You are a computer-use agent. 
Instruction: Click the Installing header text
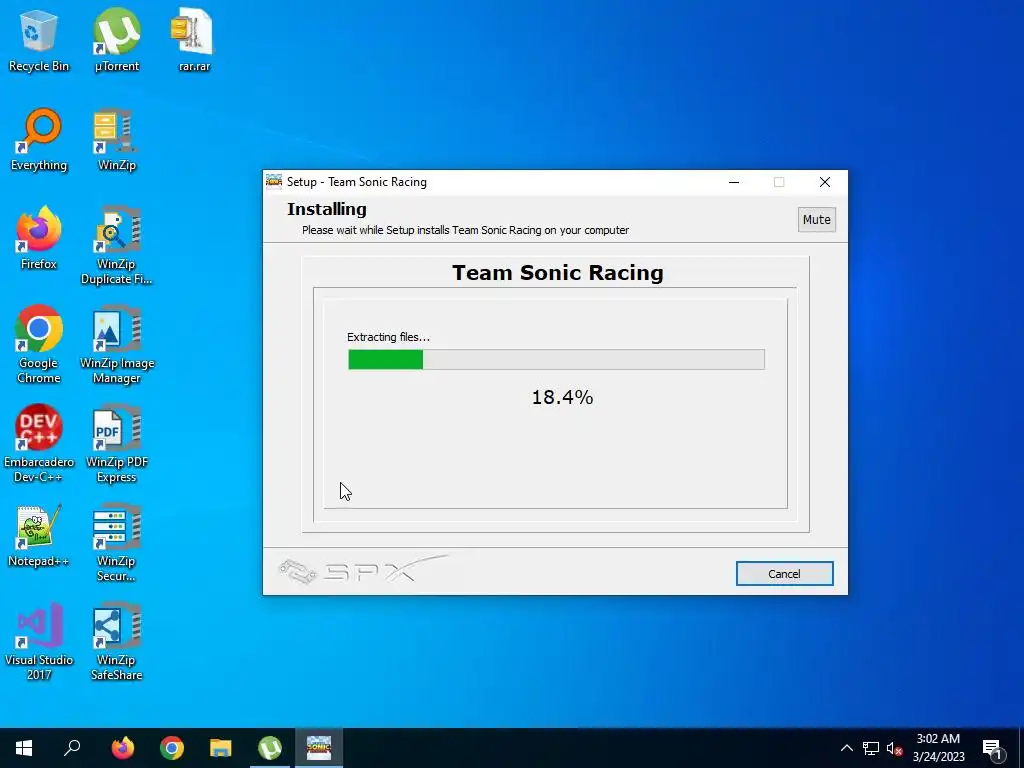[327, 209]
